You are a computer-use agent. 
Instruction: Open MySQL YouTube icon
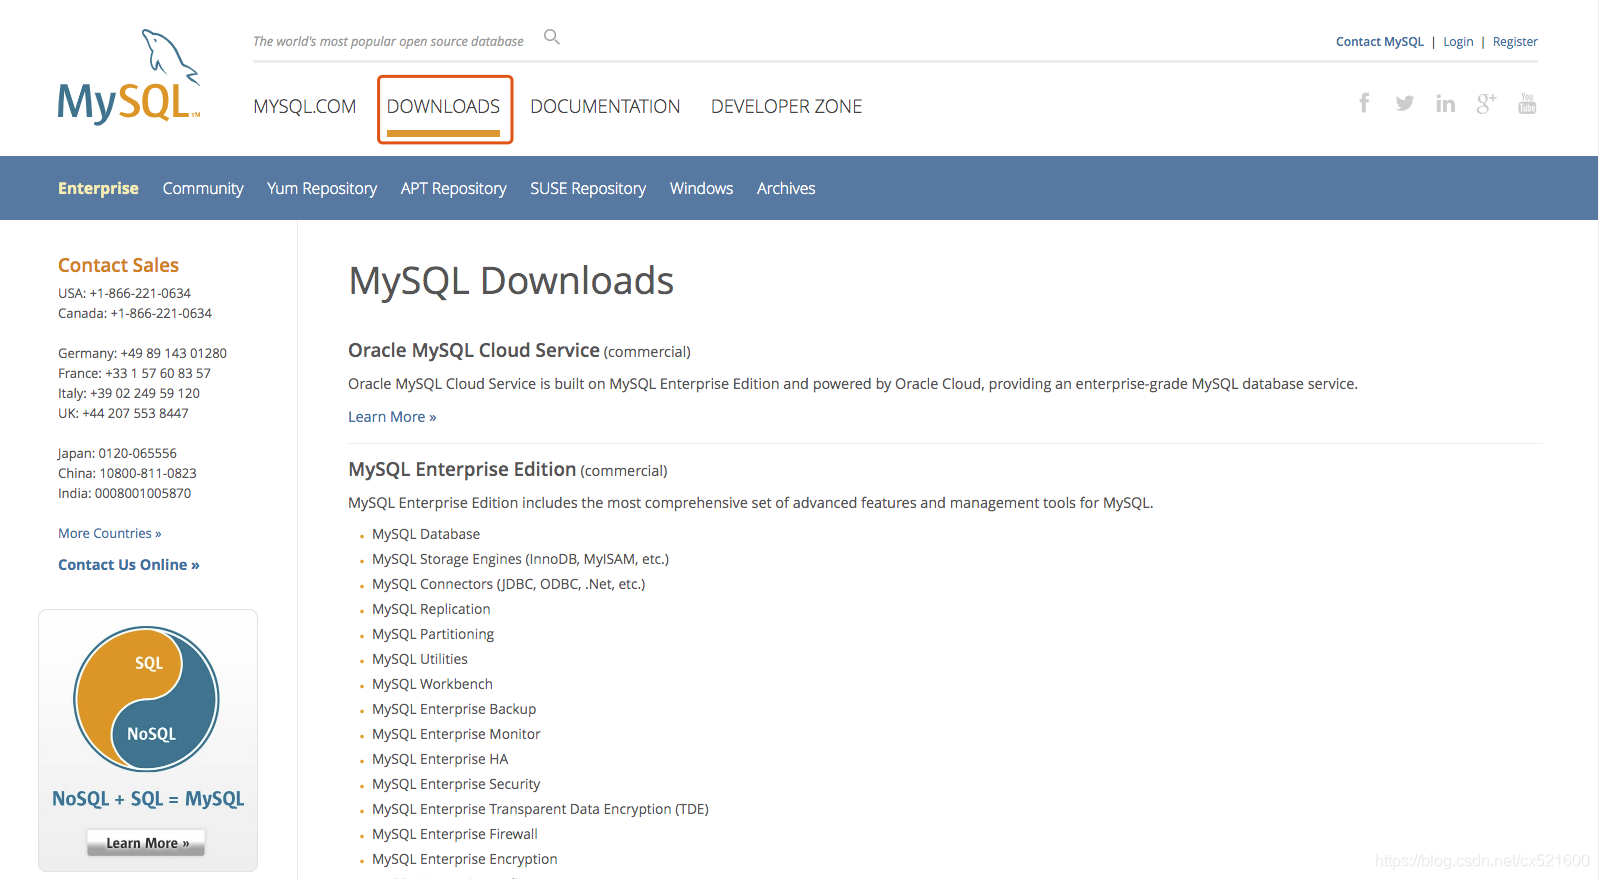[x=1527, y=103]
